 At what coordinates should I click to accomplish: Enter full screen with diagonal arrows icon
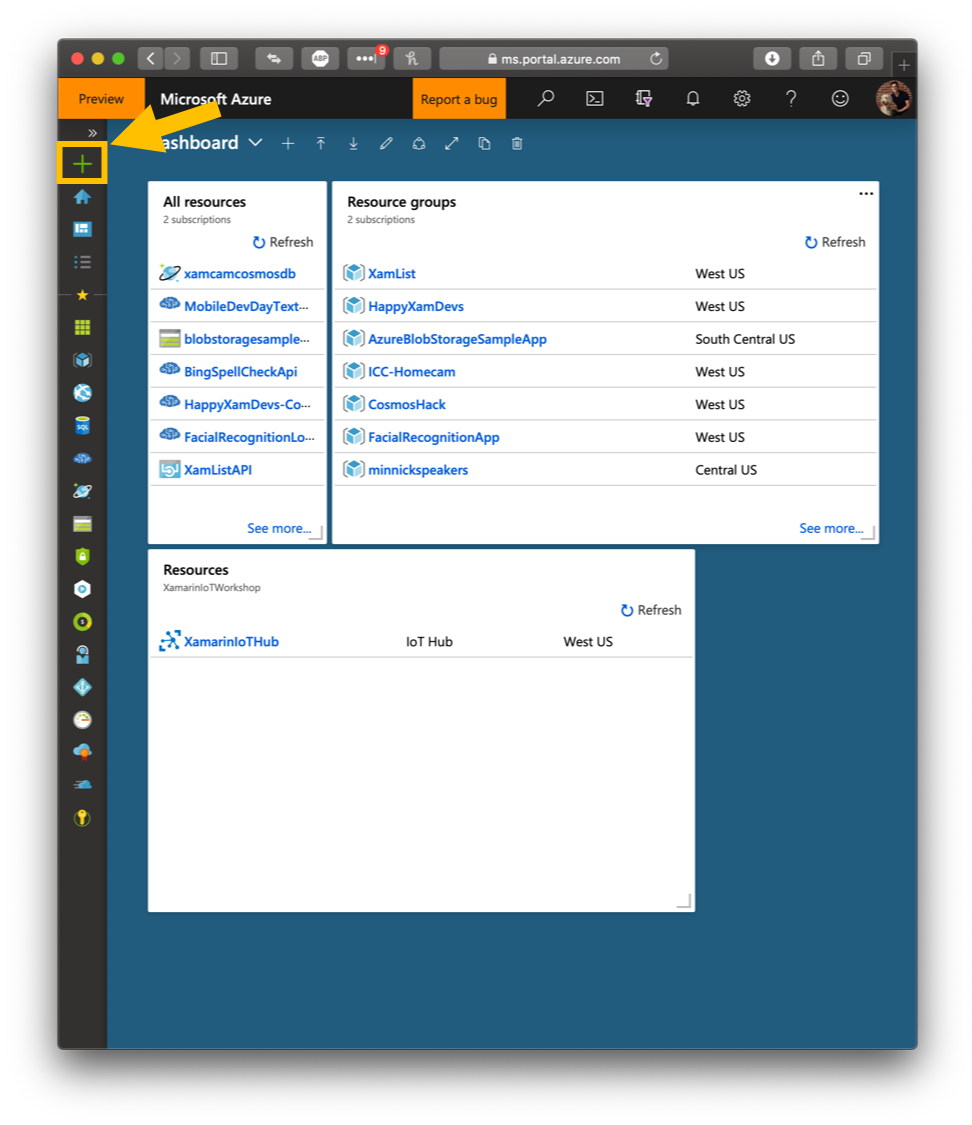(451, 143)
